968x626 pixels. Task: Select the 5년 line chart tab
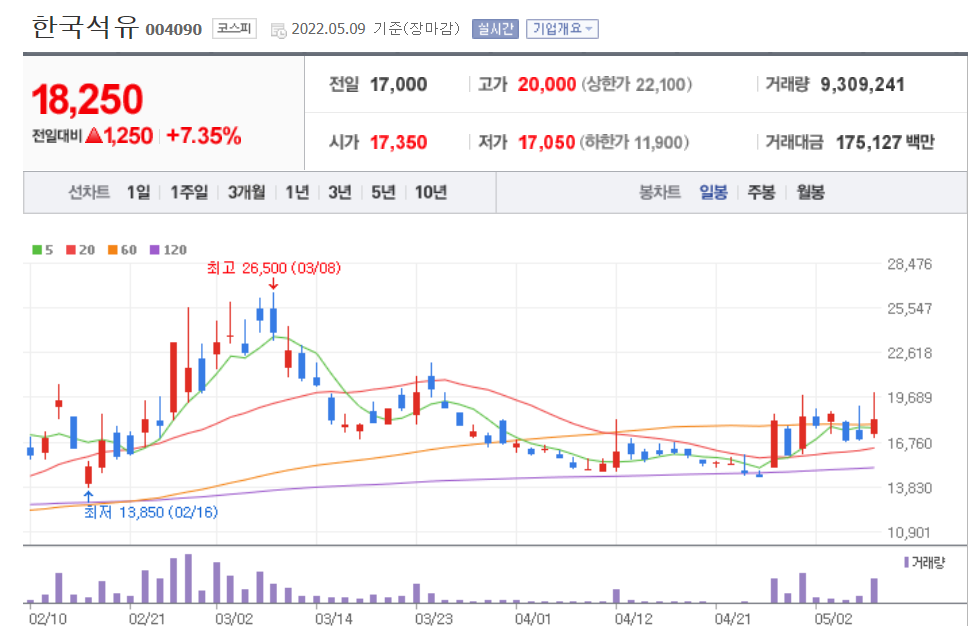point(383,193)
